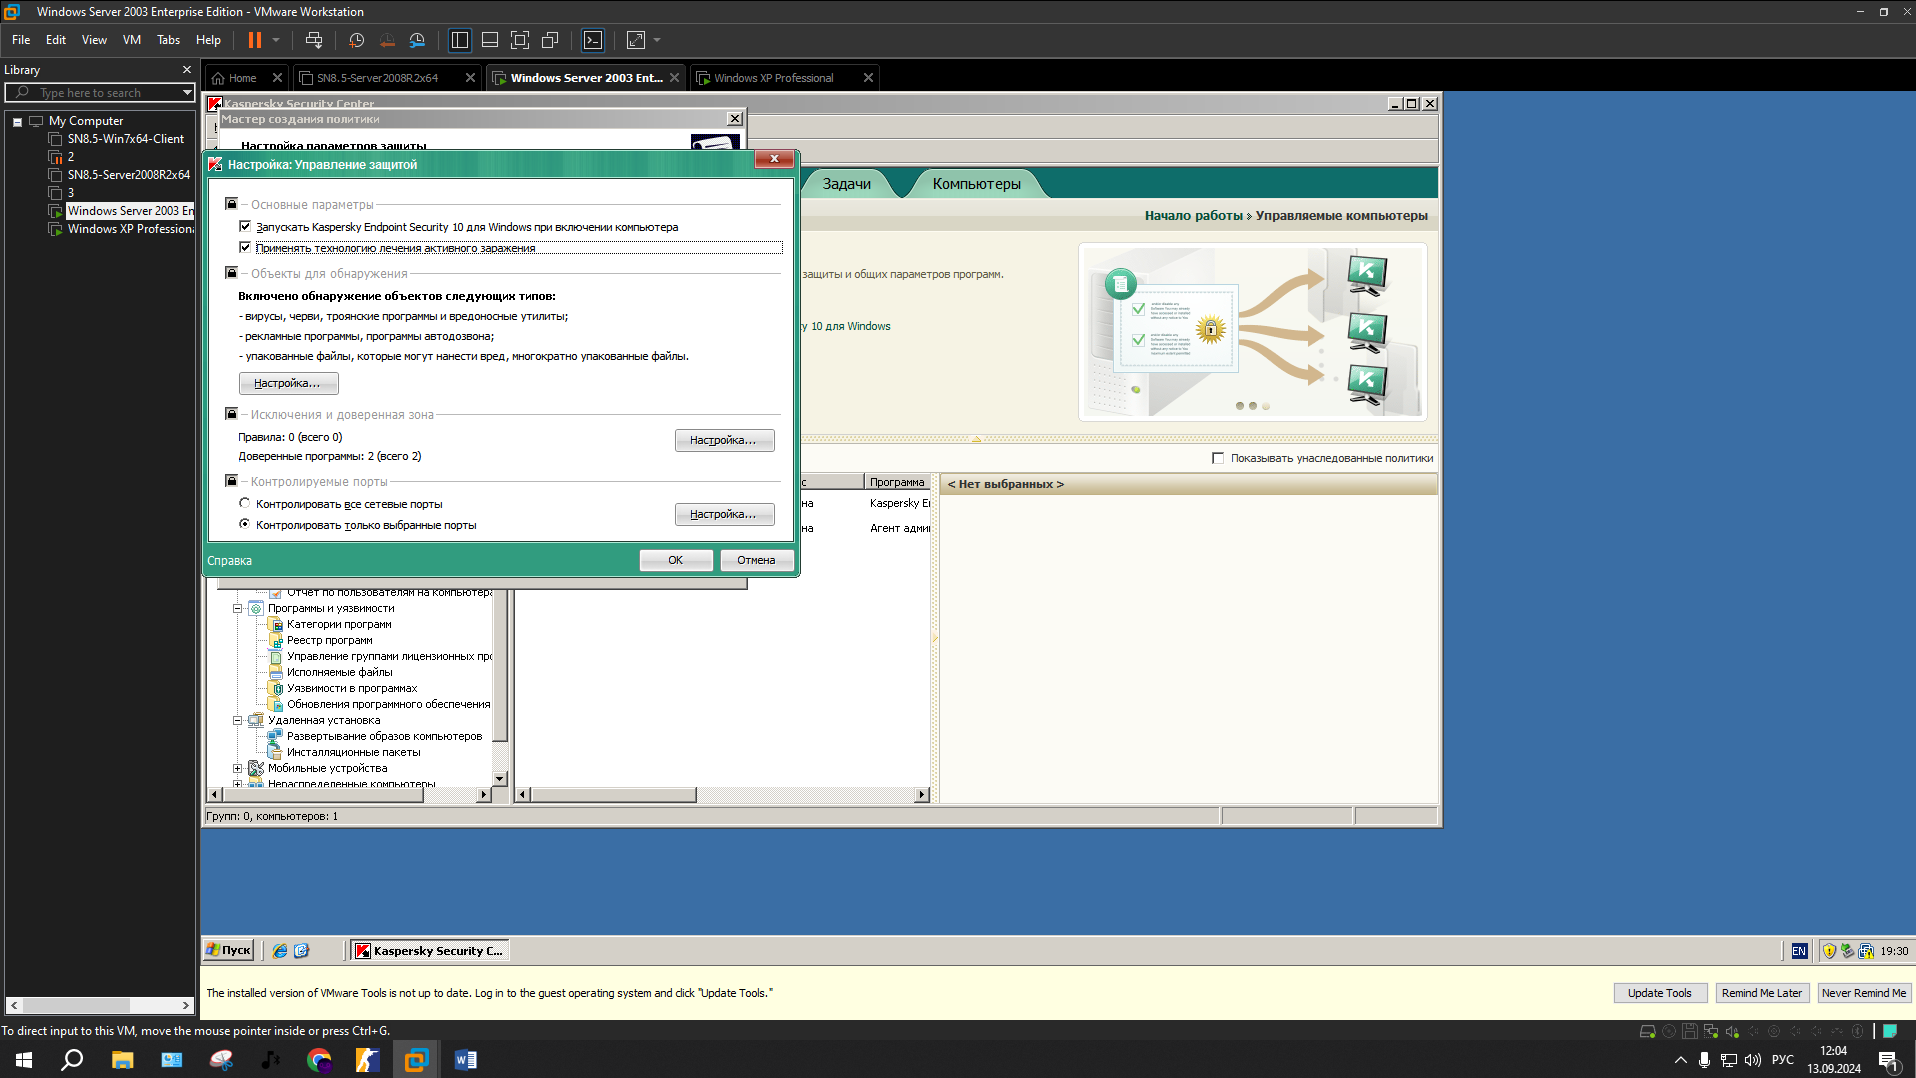1916x1078 pixels.
Task: Toggle the library sidebar view icon
Action: (460, 40)
